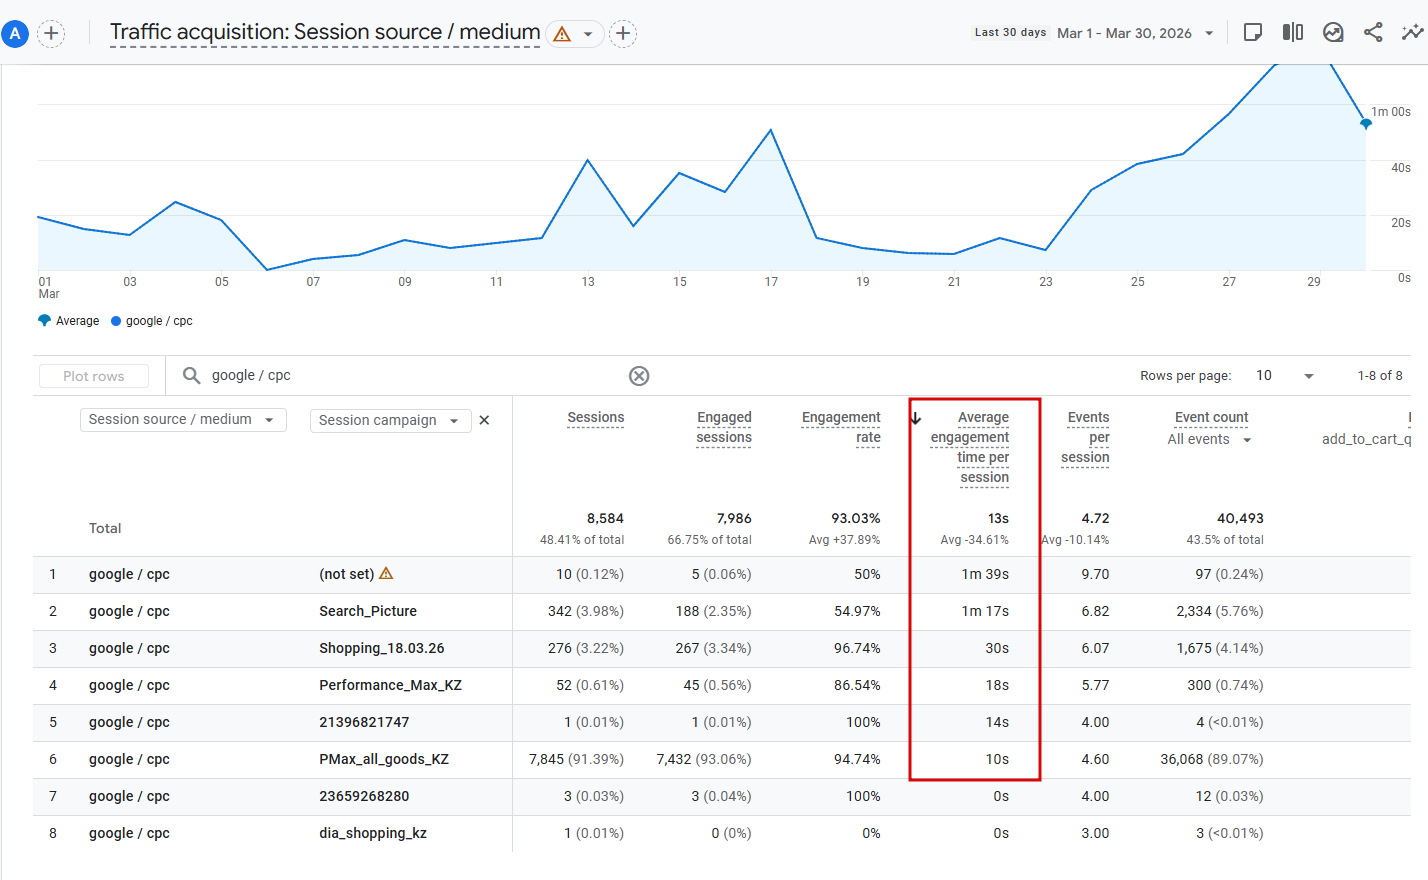The width and height of the screenshot is (1428, 880).
Task: Click the 1-8 of 8 pagination text
Action: (x=1380, y=376)
